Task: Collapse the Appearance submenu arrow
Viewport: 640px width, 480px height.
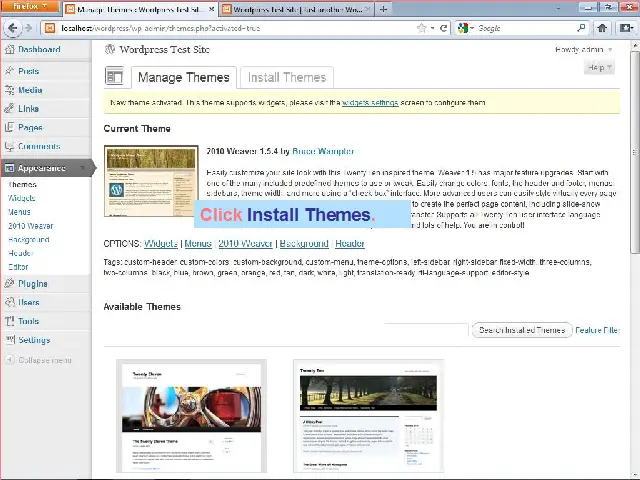Action: (82, 168)
